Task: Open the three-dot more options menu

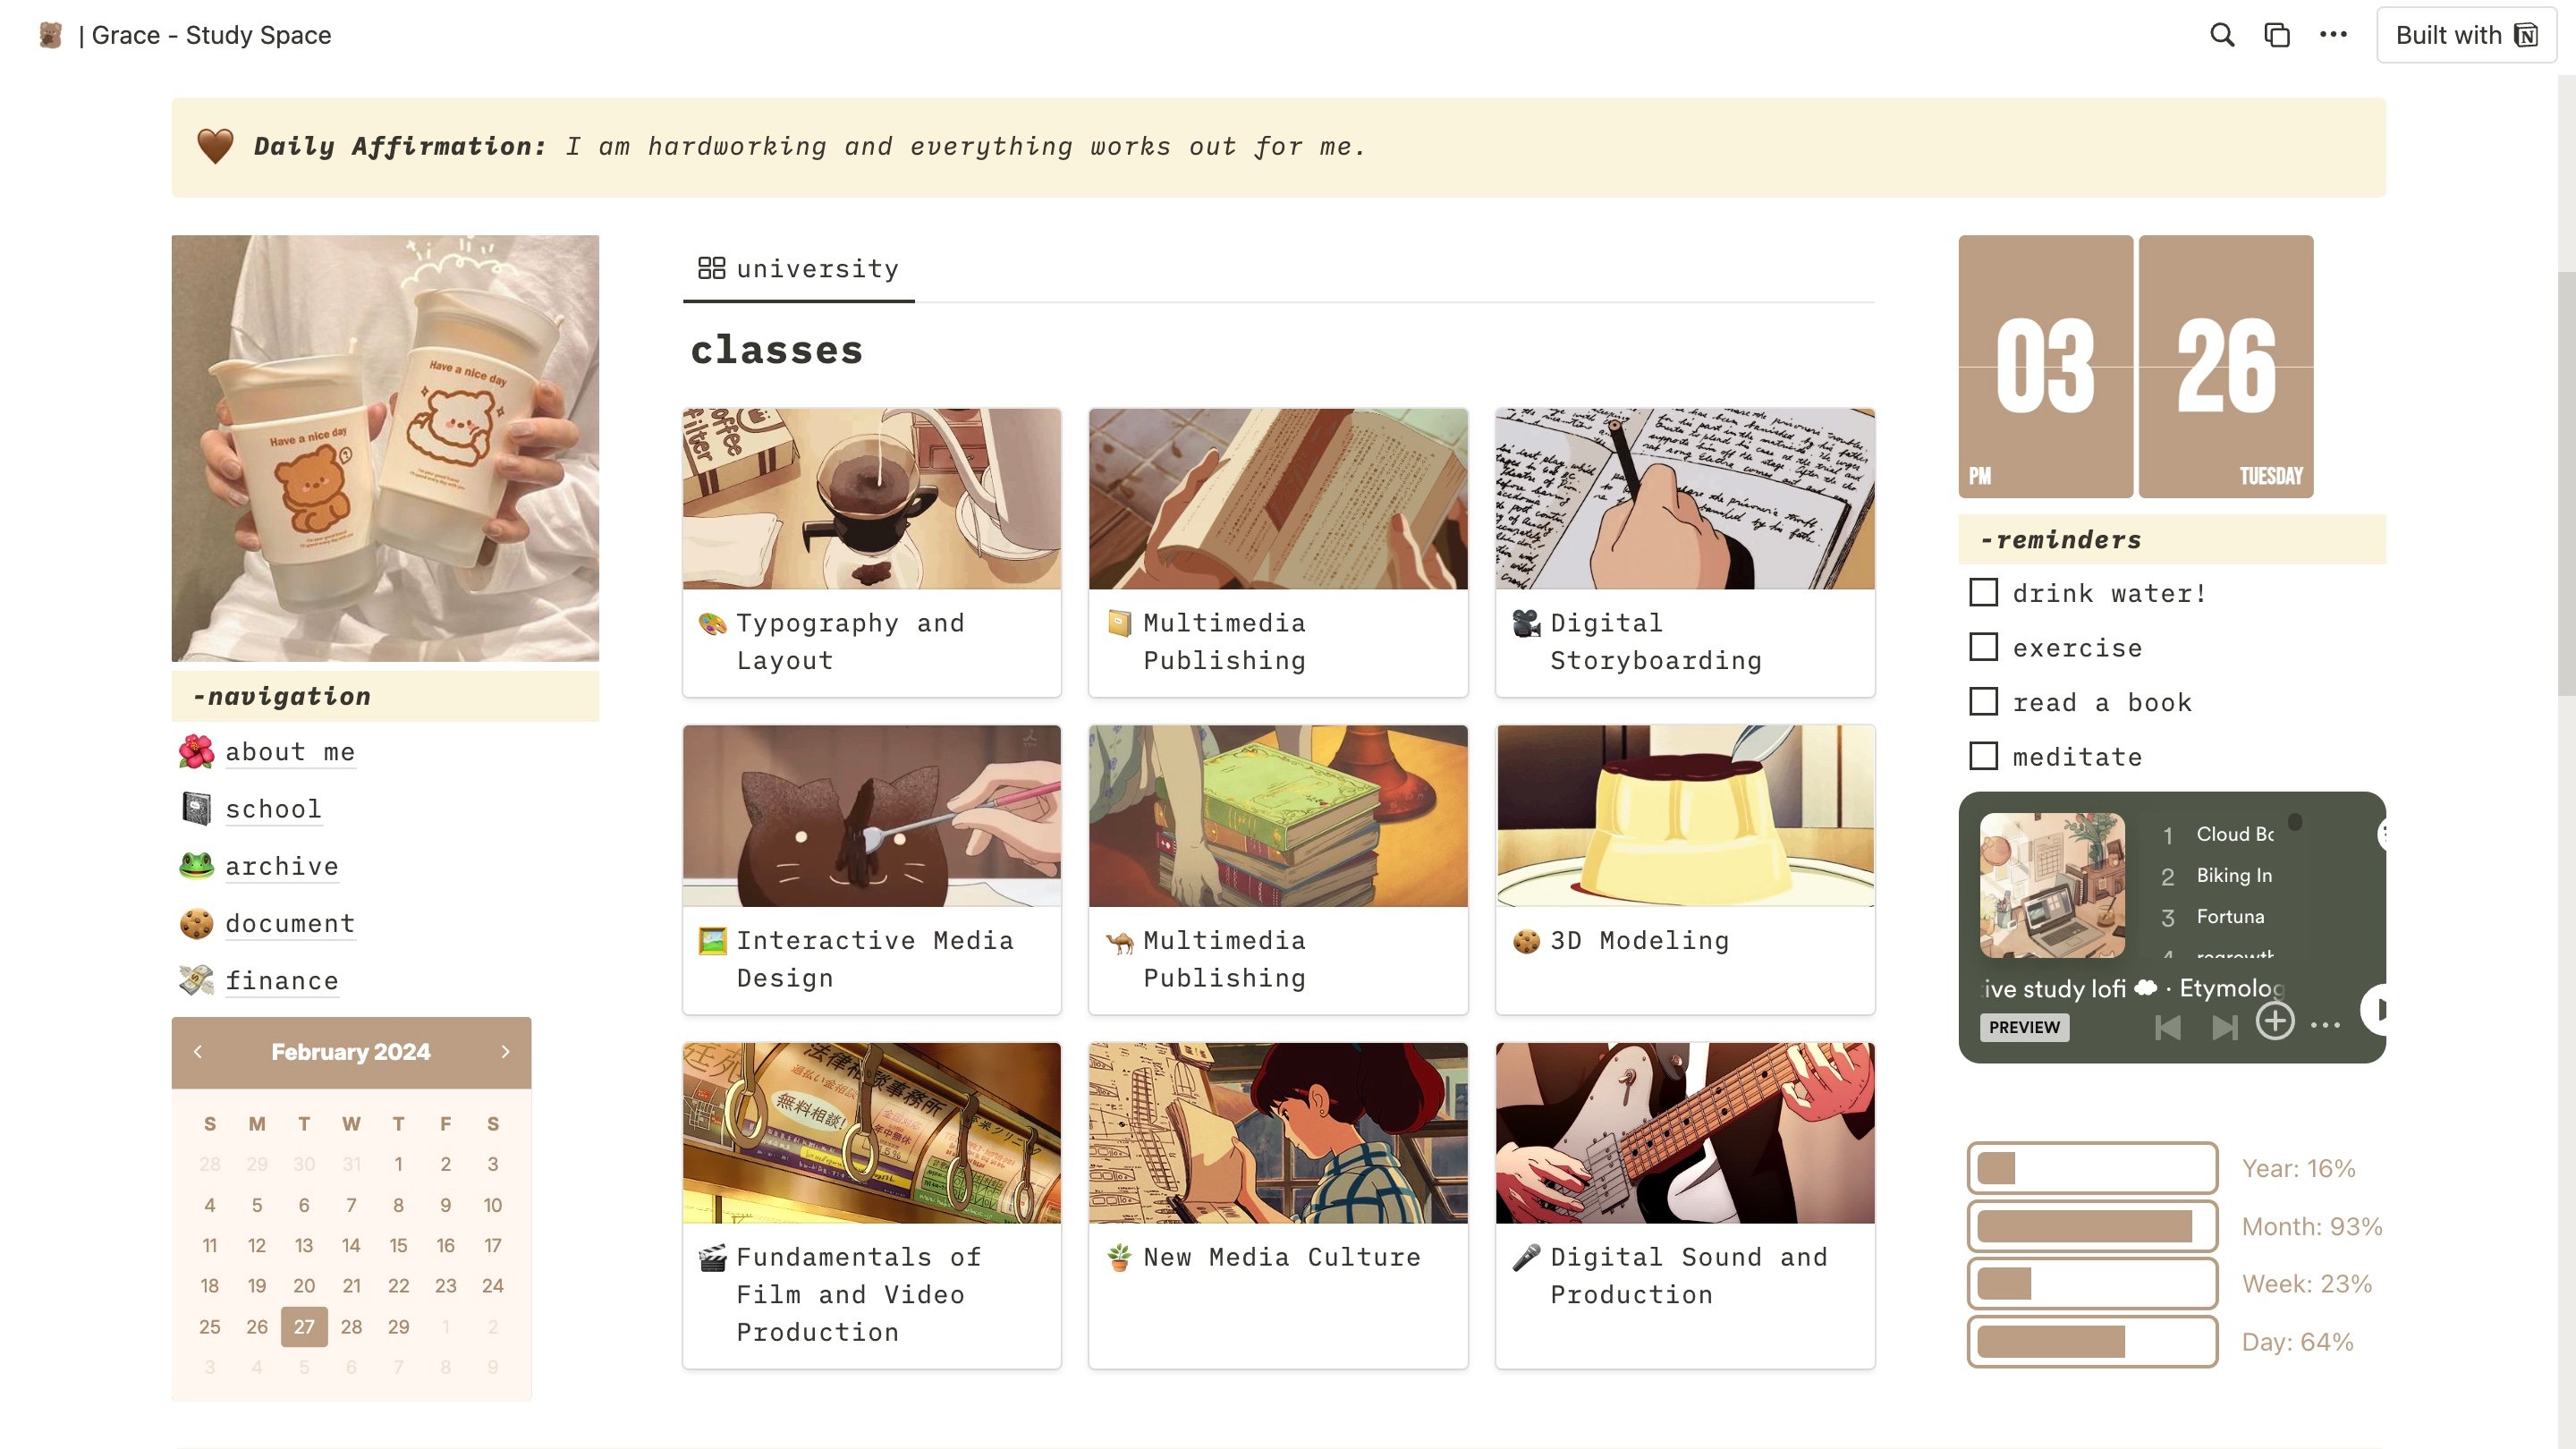Action: (2333, 35)
